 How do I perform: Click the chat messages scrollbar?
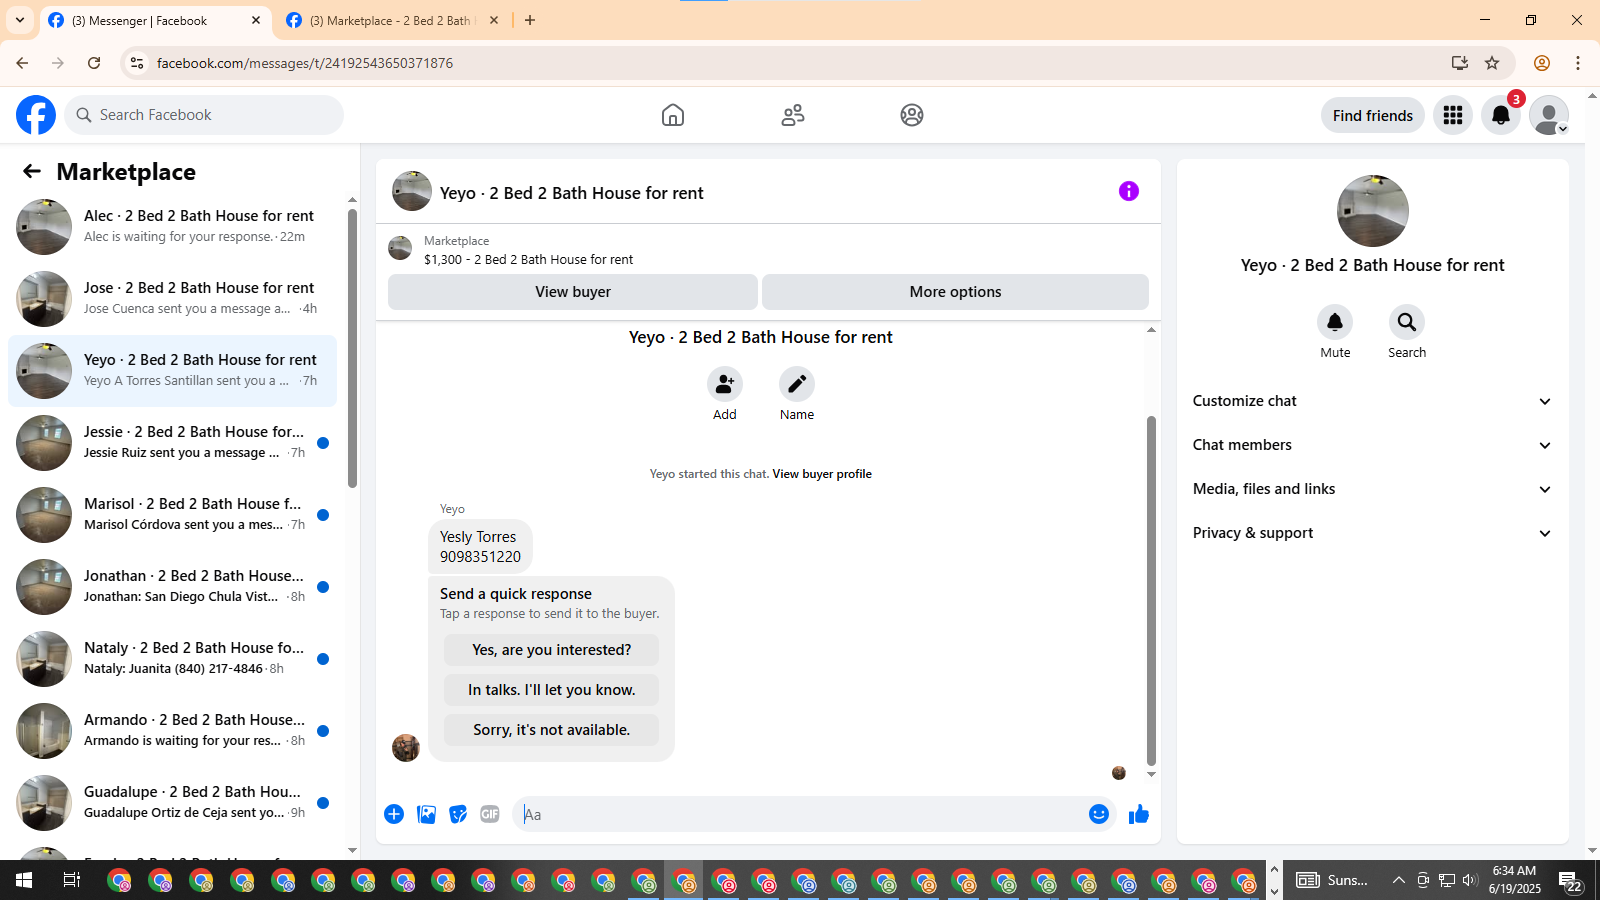click(1151, 590)
